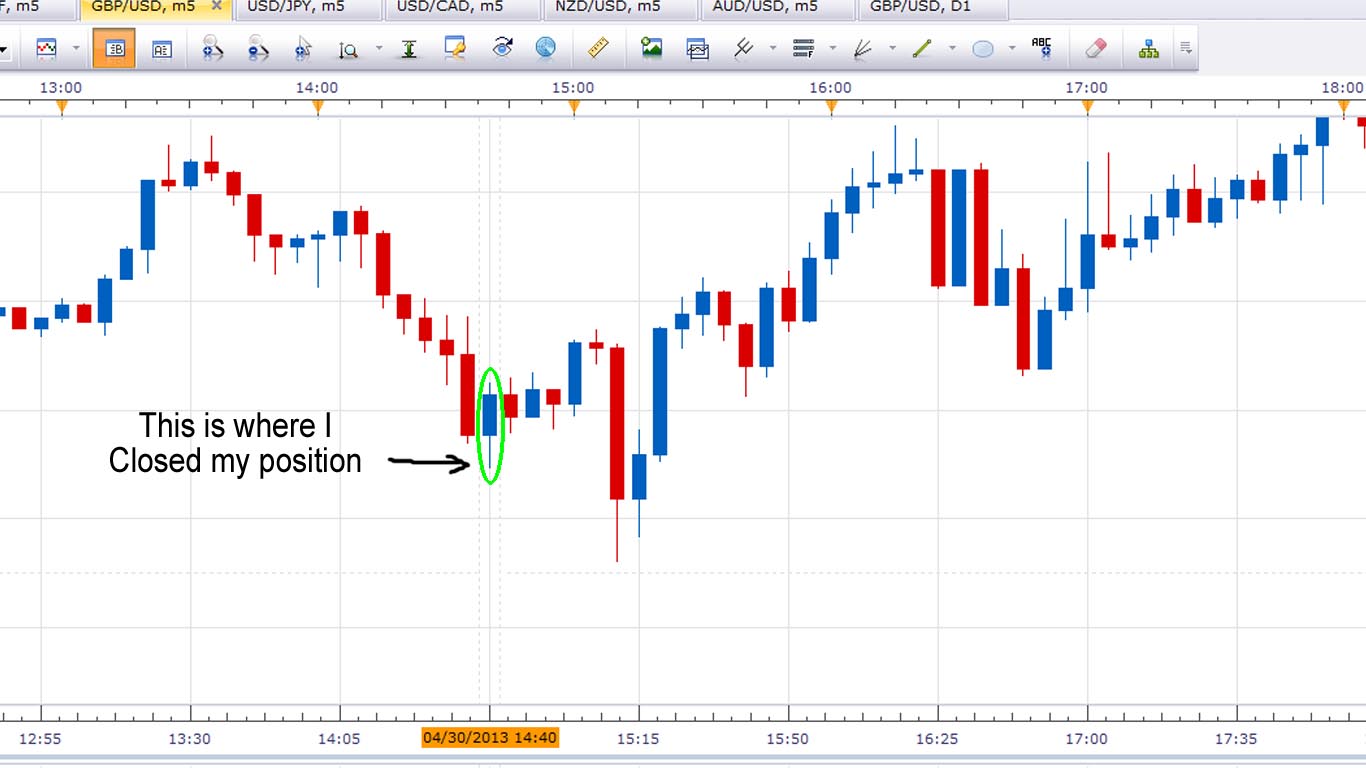The width and height of the screenshot is (1366, 768).
Task: Expand the vertical scale zoom dropdown arrow
Action: (x=378, y=48)
